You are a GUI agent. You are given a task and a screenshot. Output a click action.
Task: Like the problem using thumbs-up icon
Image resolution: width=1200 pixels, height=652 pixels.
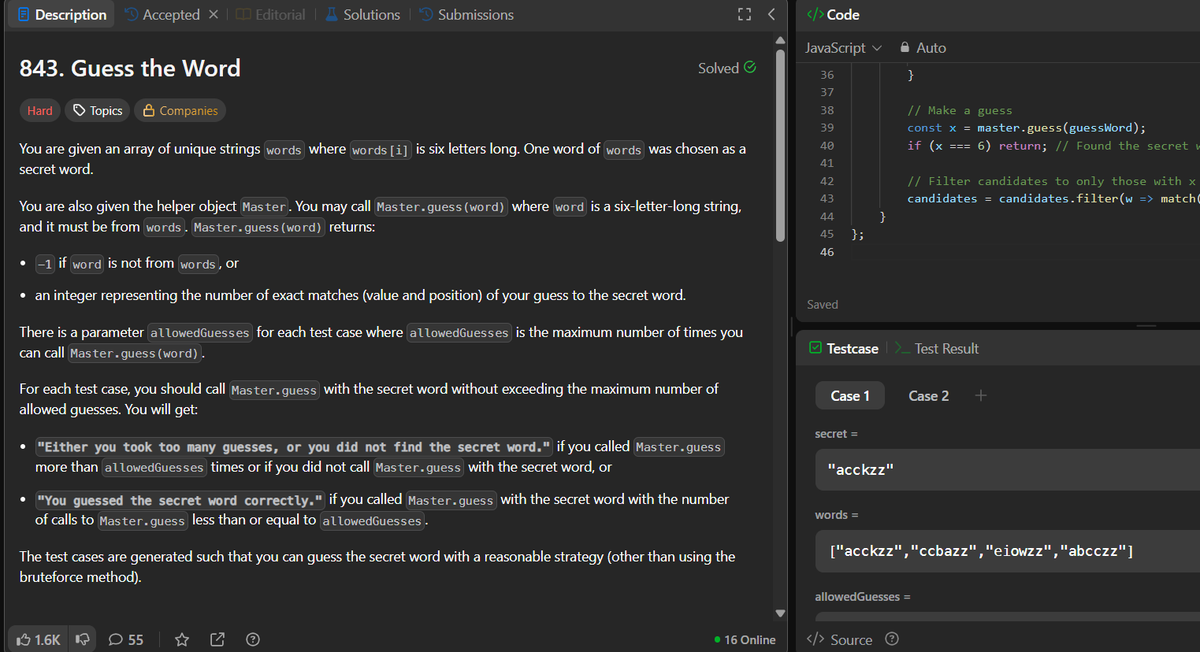[39, 639]
